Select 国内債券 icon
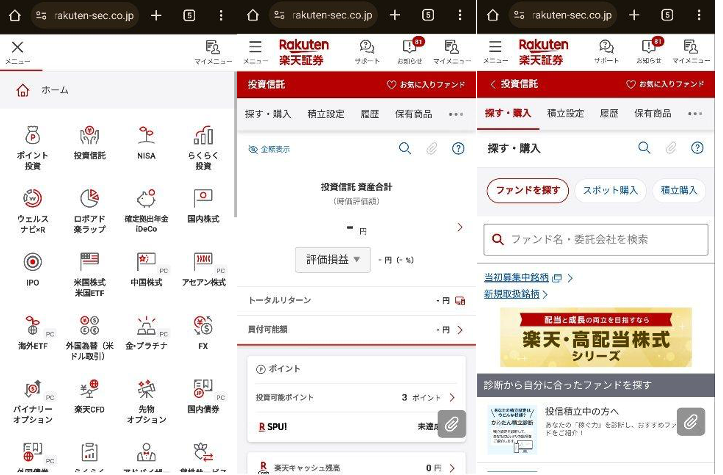The width and height of the screenshot is (723, 475). point(203,396)
